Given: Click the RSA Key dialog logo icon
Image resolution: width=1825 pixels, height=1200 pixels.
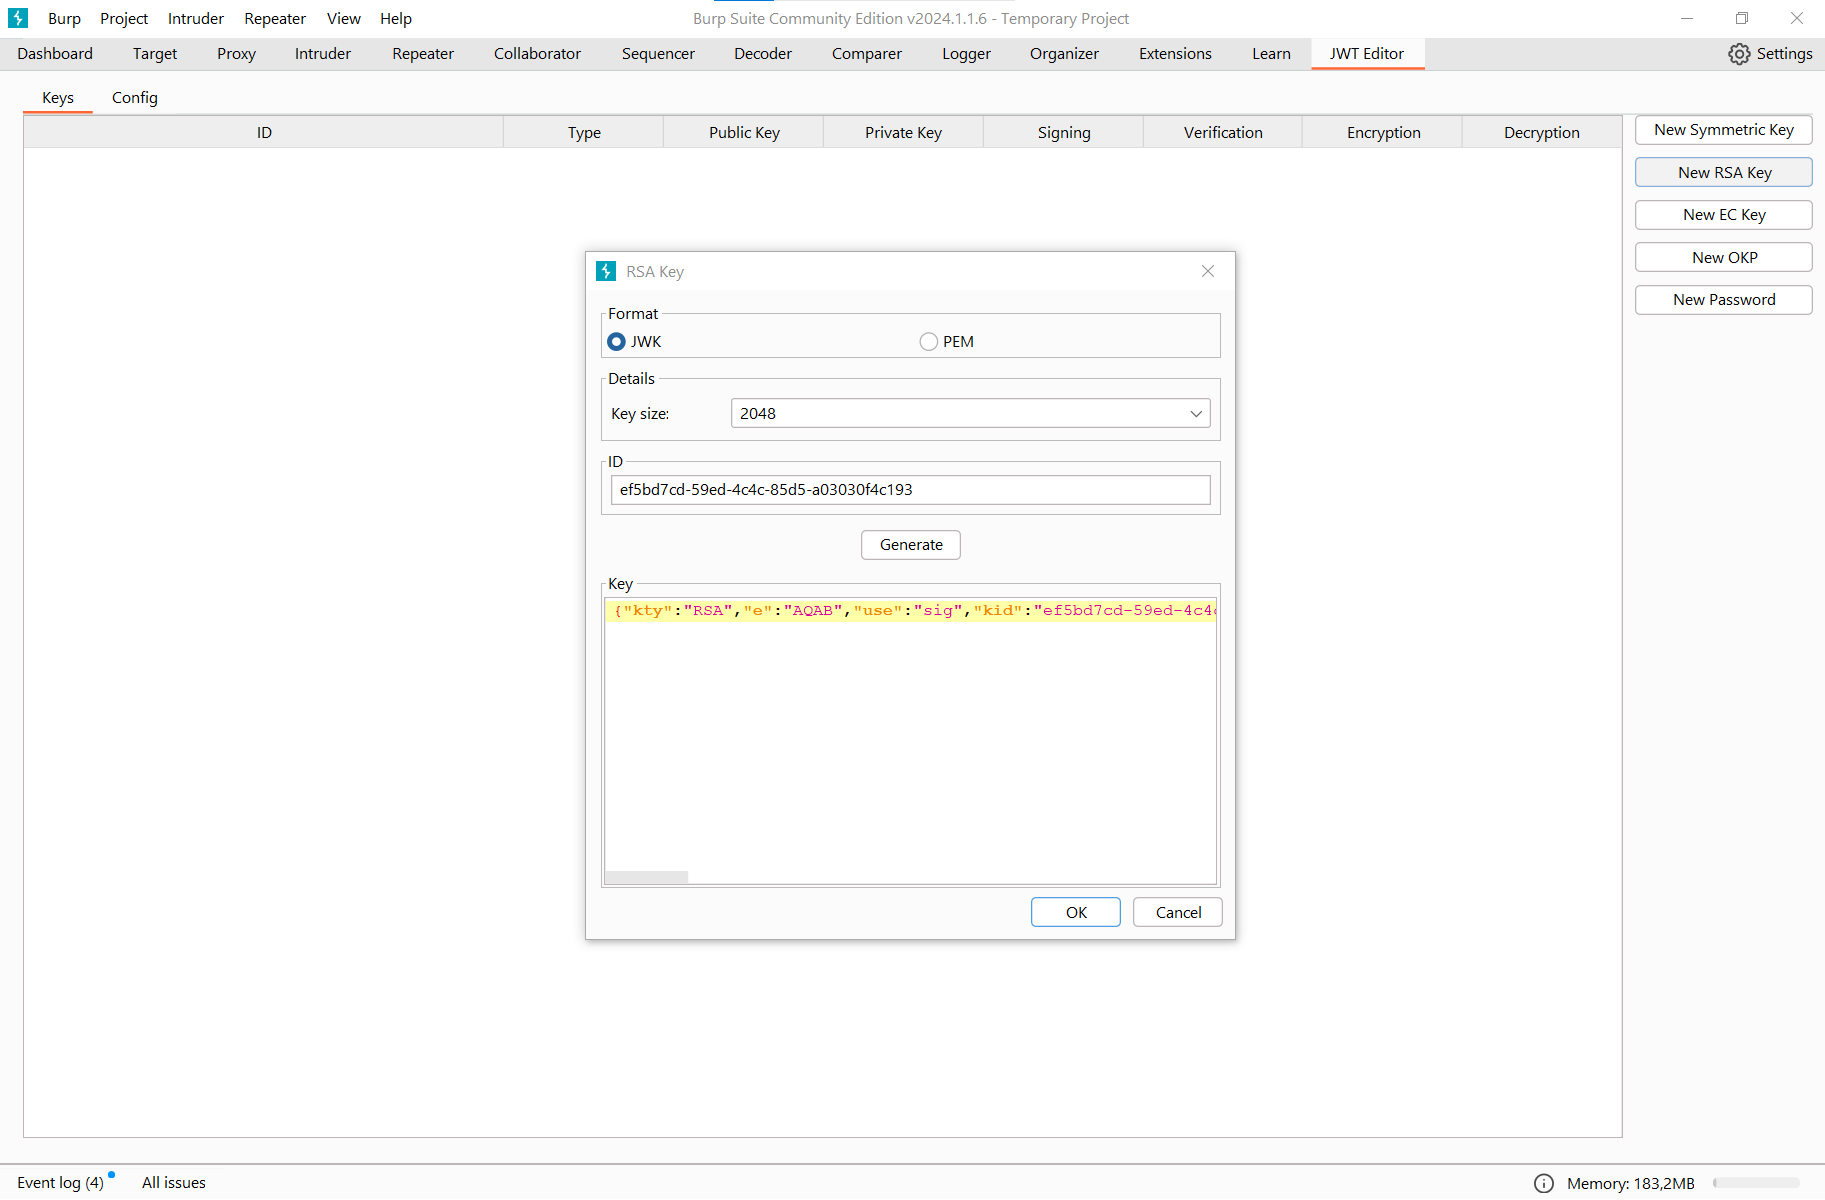Looking at the screenshot, I should pyautogui.click(x=606, y=271).
